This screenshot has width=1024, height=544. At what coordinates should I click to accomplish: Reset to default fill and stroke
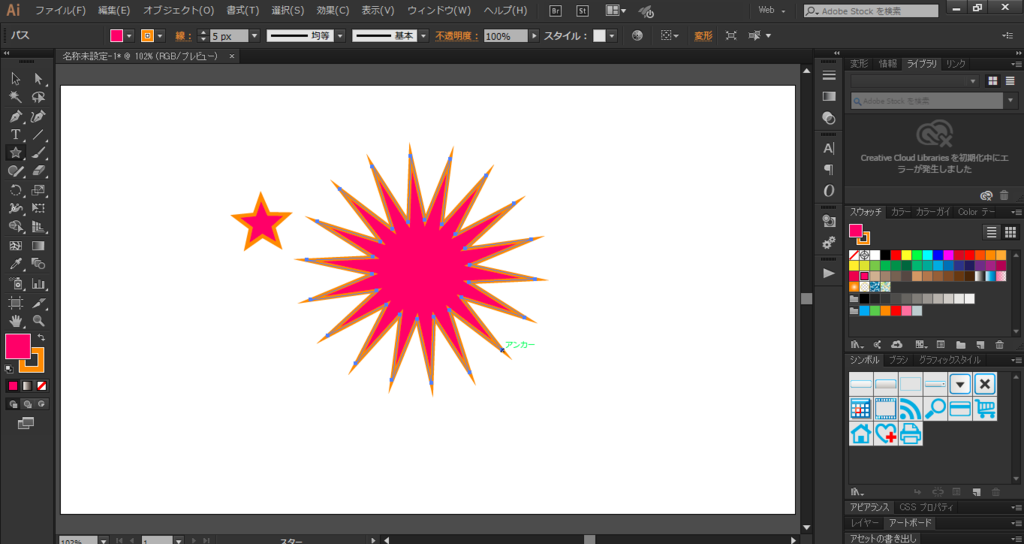pos(9,369)
